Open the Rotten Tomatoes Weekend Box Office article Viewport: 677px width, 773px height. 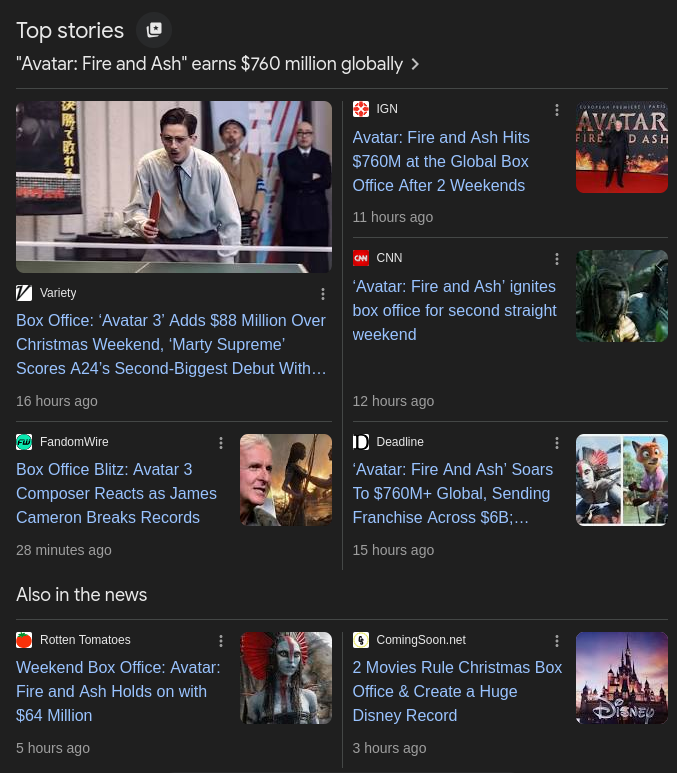pyautogui.click(x=118, y=692)
